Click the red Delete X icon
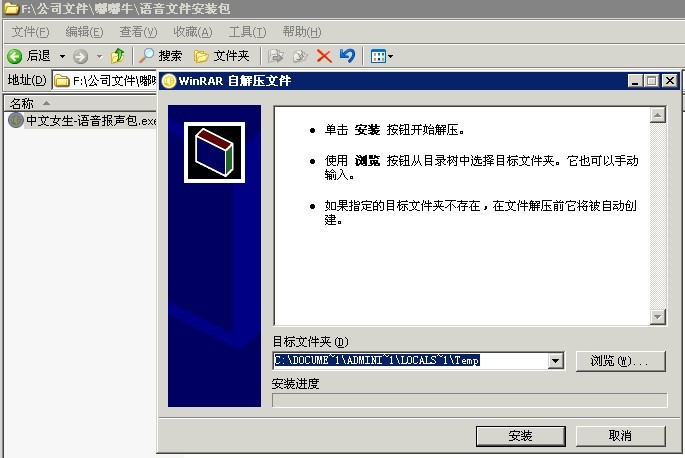The width and height of the screenshot is (685, 458). click(x=324, y=56)
